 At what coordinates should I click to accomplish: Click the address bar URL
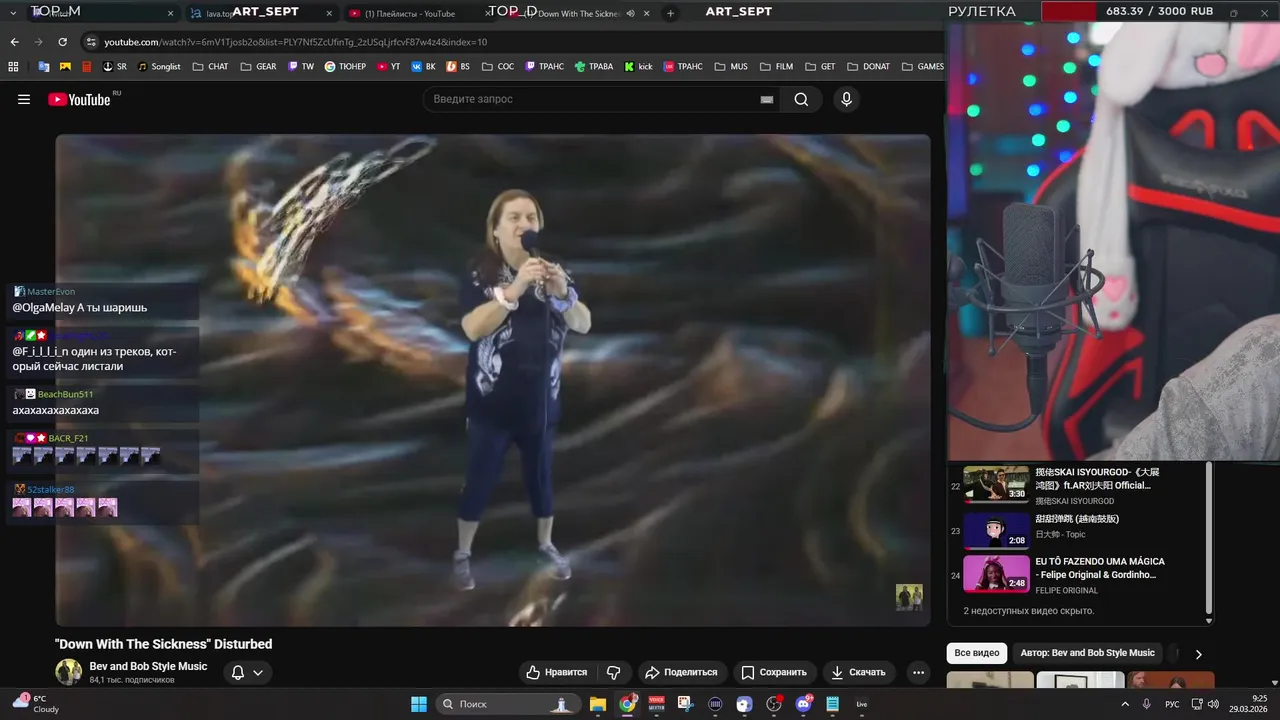295,42
